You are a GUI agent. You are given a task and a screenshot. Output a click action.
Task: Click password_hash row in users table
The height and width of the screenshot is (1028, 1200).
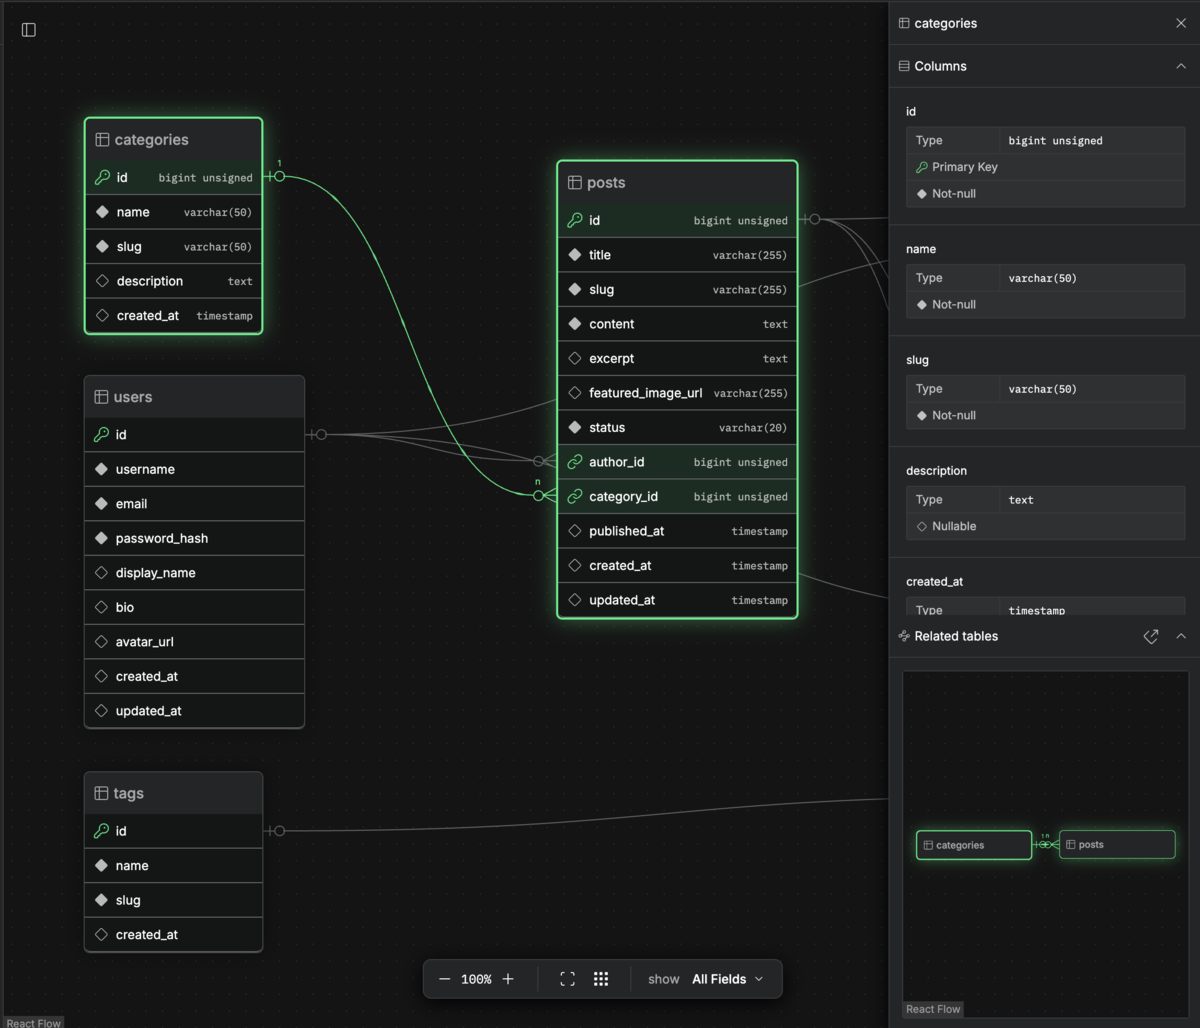[x=194, y=538]
